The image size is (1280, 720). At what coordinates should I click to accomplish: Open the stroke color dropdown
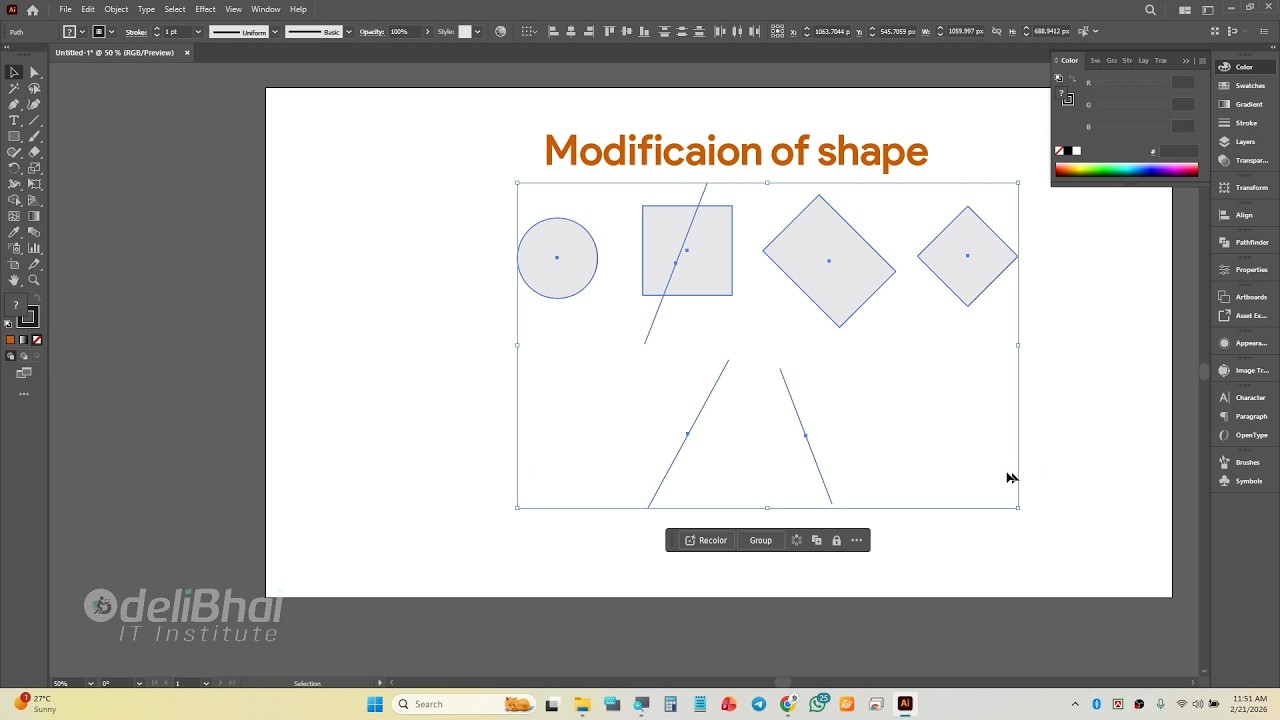[112, 32]
